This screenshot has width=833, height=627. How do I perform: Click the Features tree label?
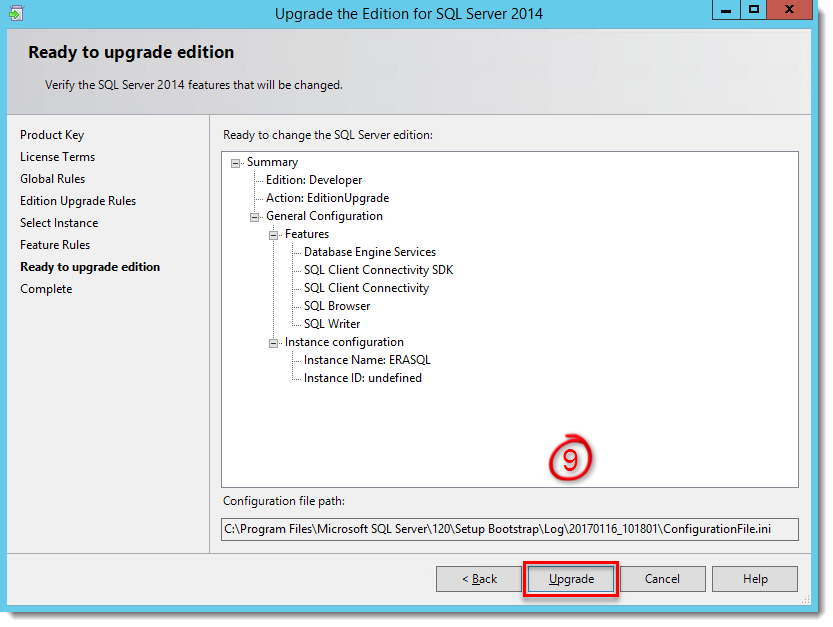tap(307, 234)
